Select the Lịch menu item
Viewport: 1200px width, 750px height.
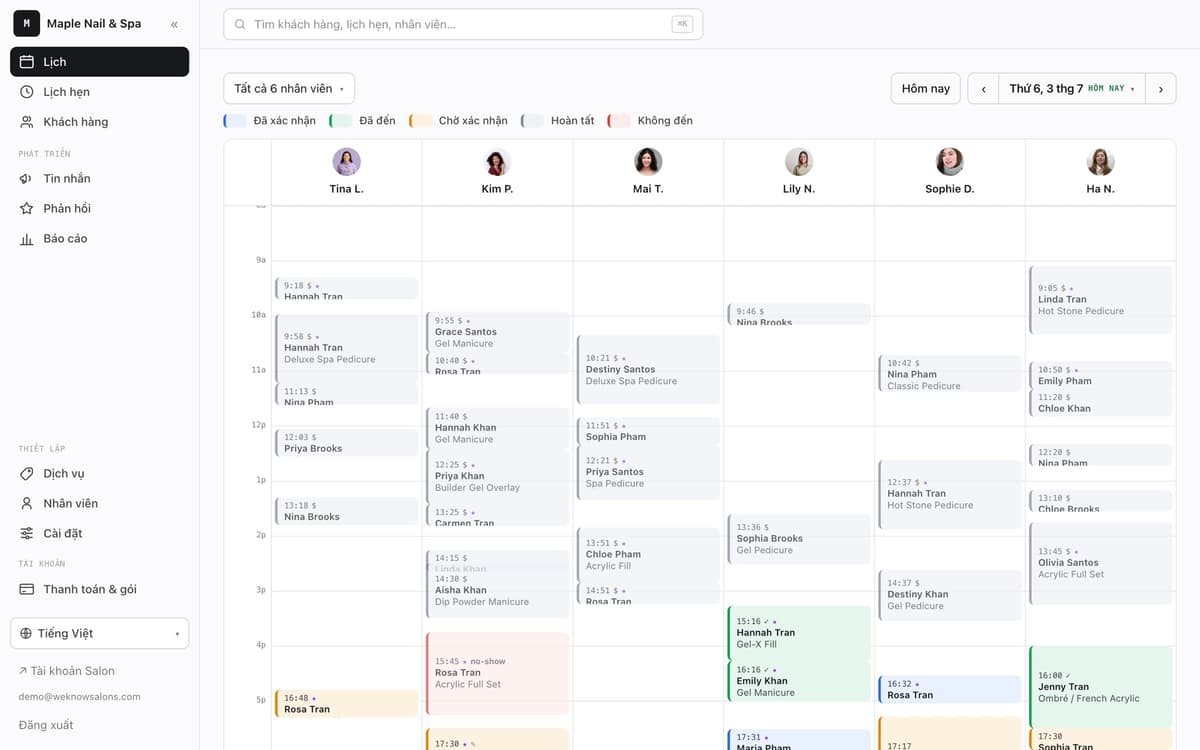click(99, 62)
